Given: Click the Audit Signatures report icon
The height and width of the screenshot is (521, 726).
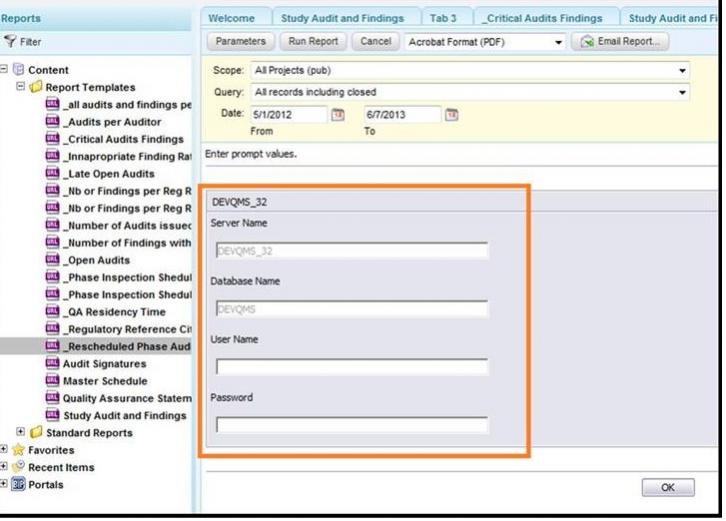Looking at the screenshot, I should (52, 363).
